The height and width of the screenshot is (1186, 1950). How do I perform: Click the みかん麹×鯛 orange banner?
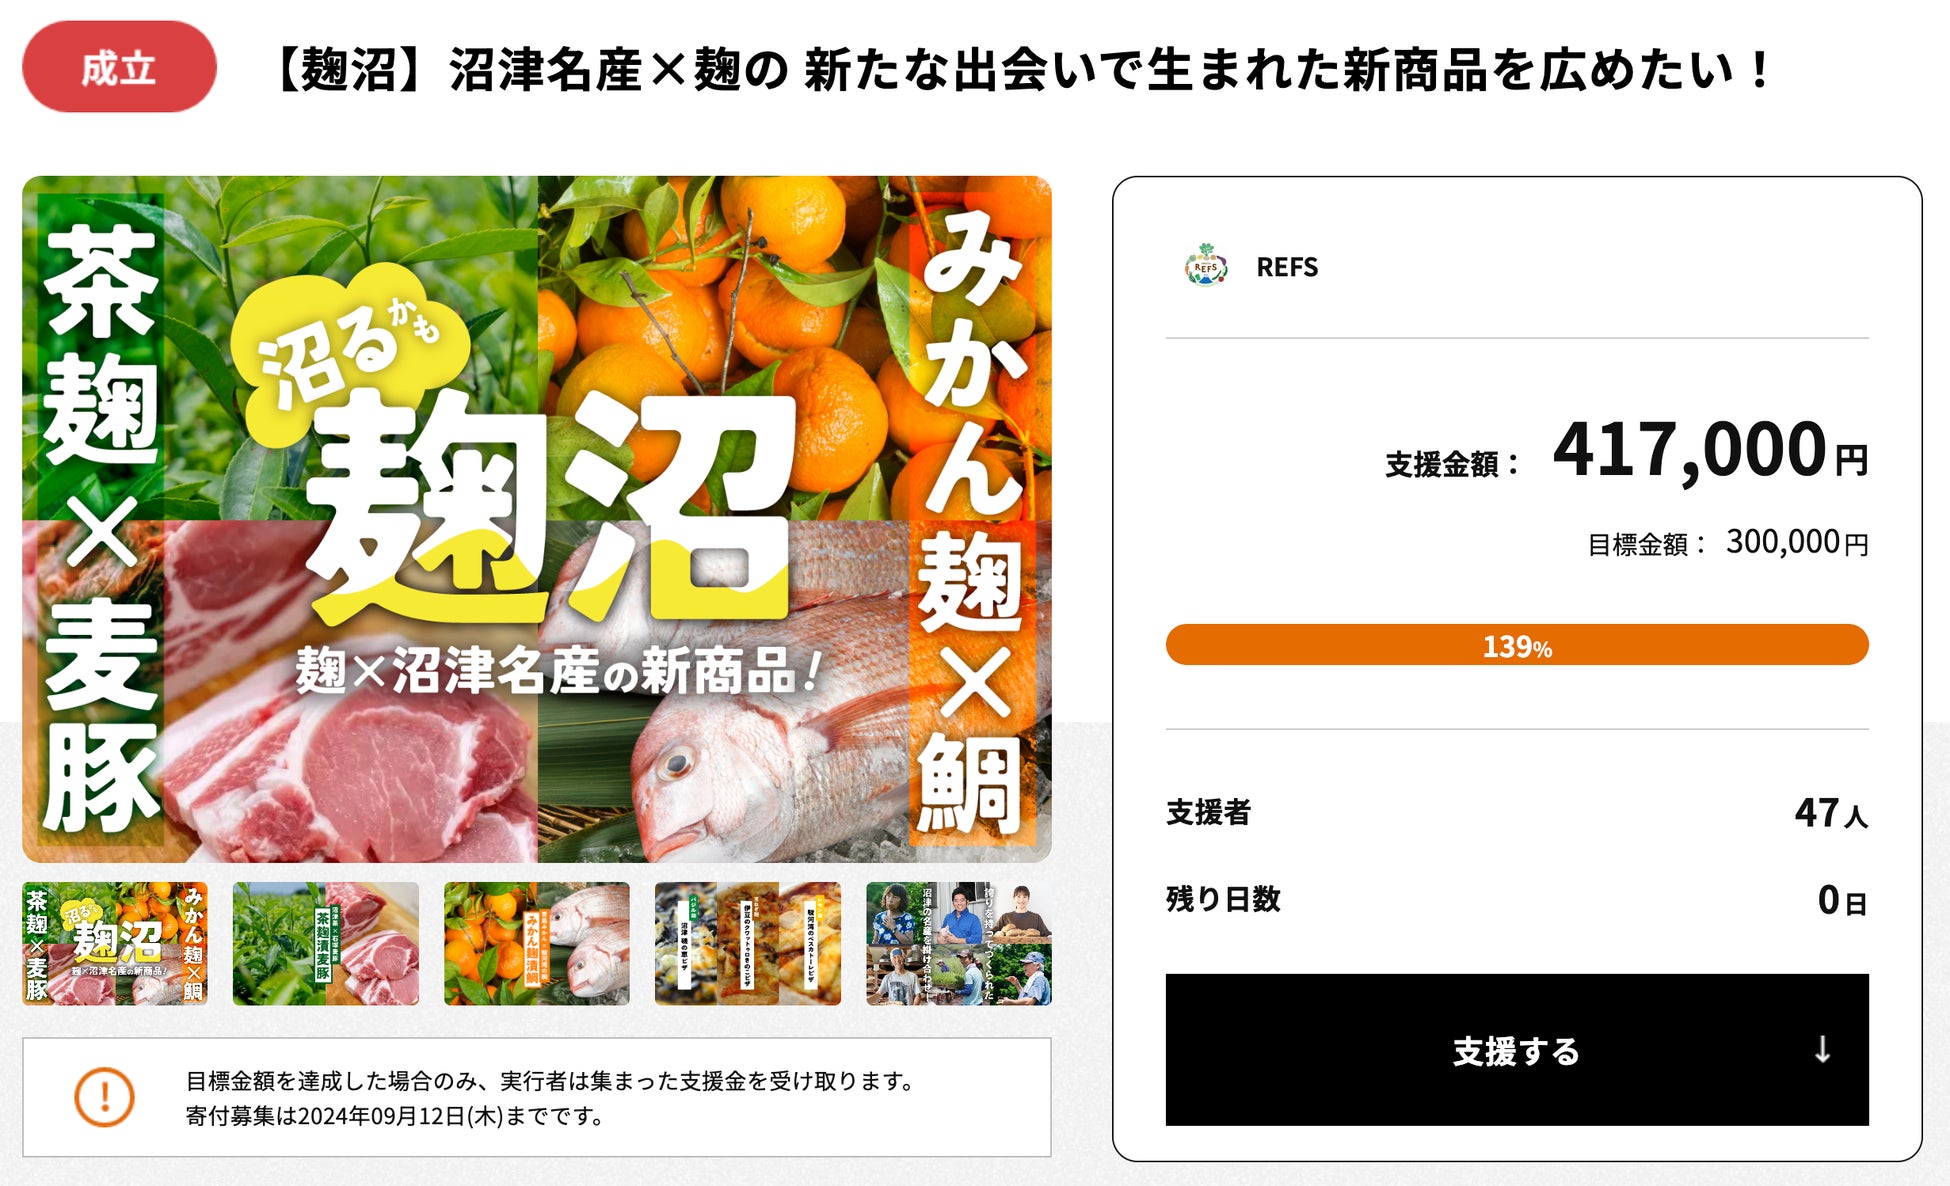click(x=973, y=520)
